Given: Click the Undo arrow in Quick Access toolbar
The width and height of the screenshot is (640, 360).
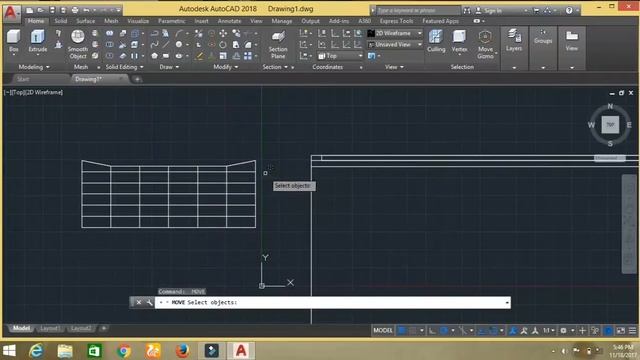Looking at the screenshot, I should click(x=86, y=10).
